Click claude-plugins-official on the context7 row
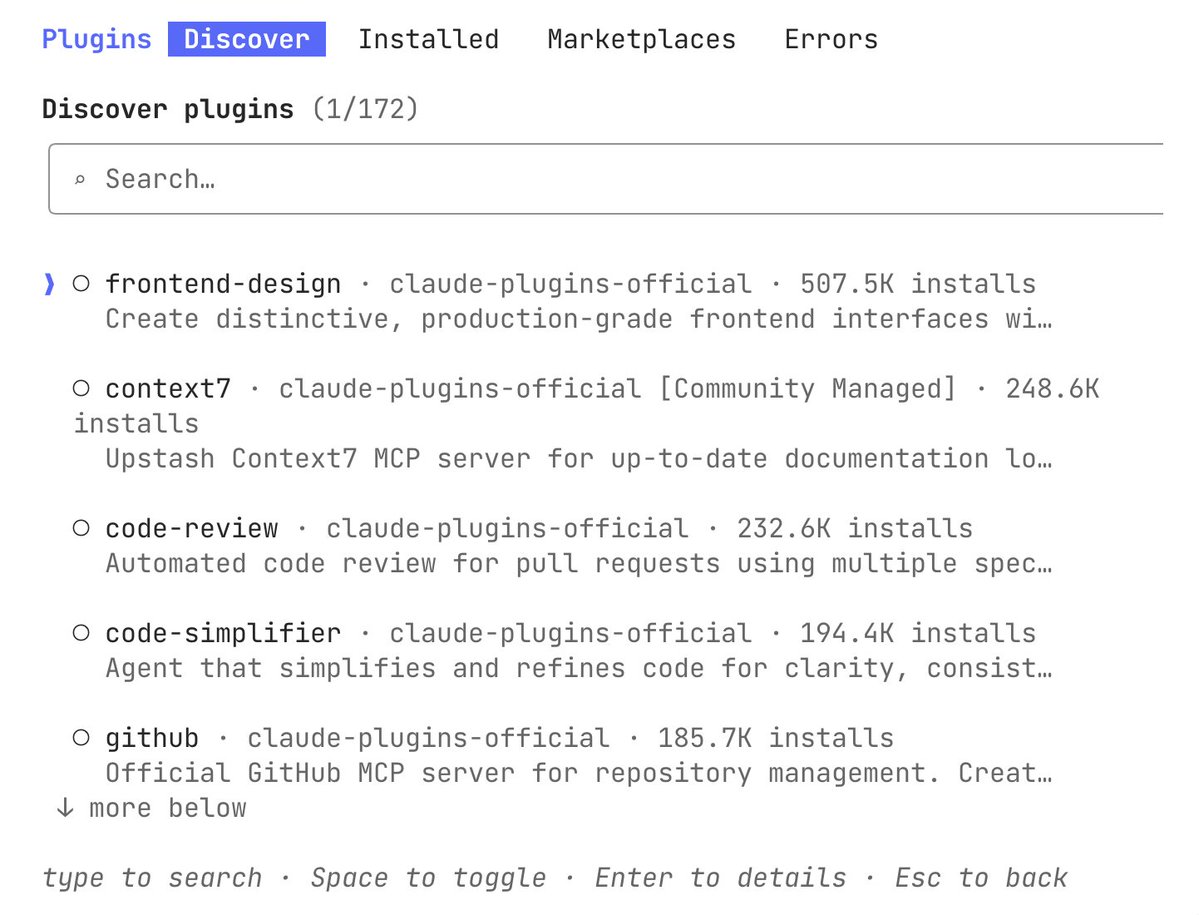This screenshot has width=1199, height=915. 460,389
